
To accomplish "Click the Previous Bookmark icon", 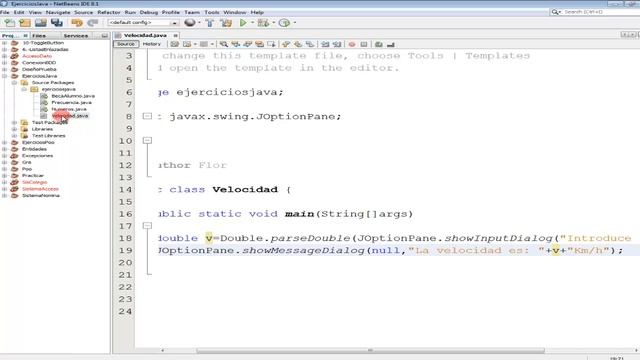I will (x=286, y=44).
